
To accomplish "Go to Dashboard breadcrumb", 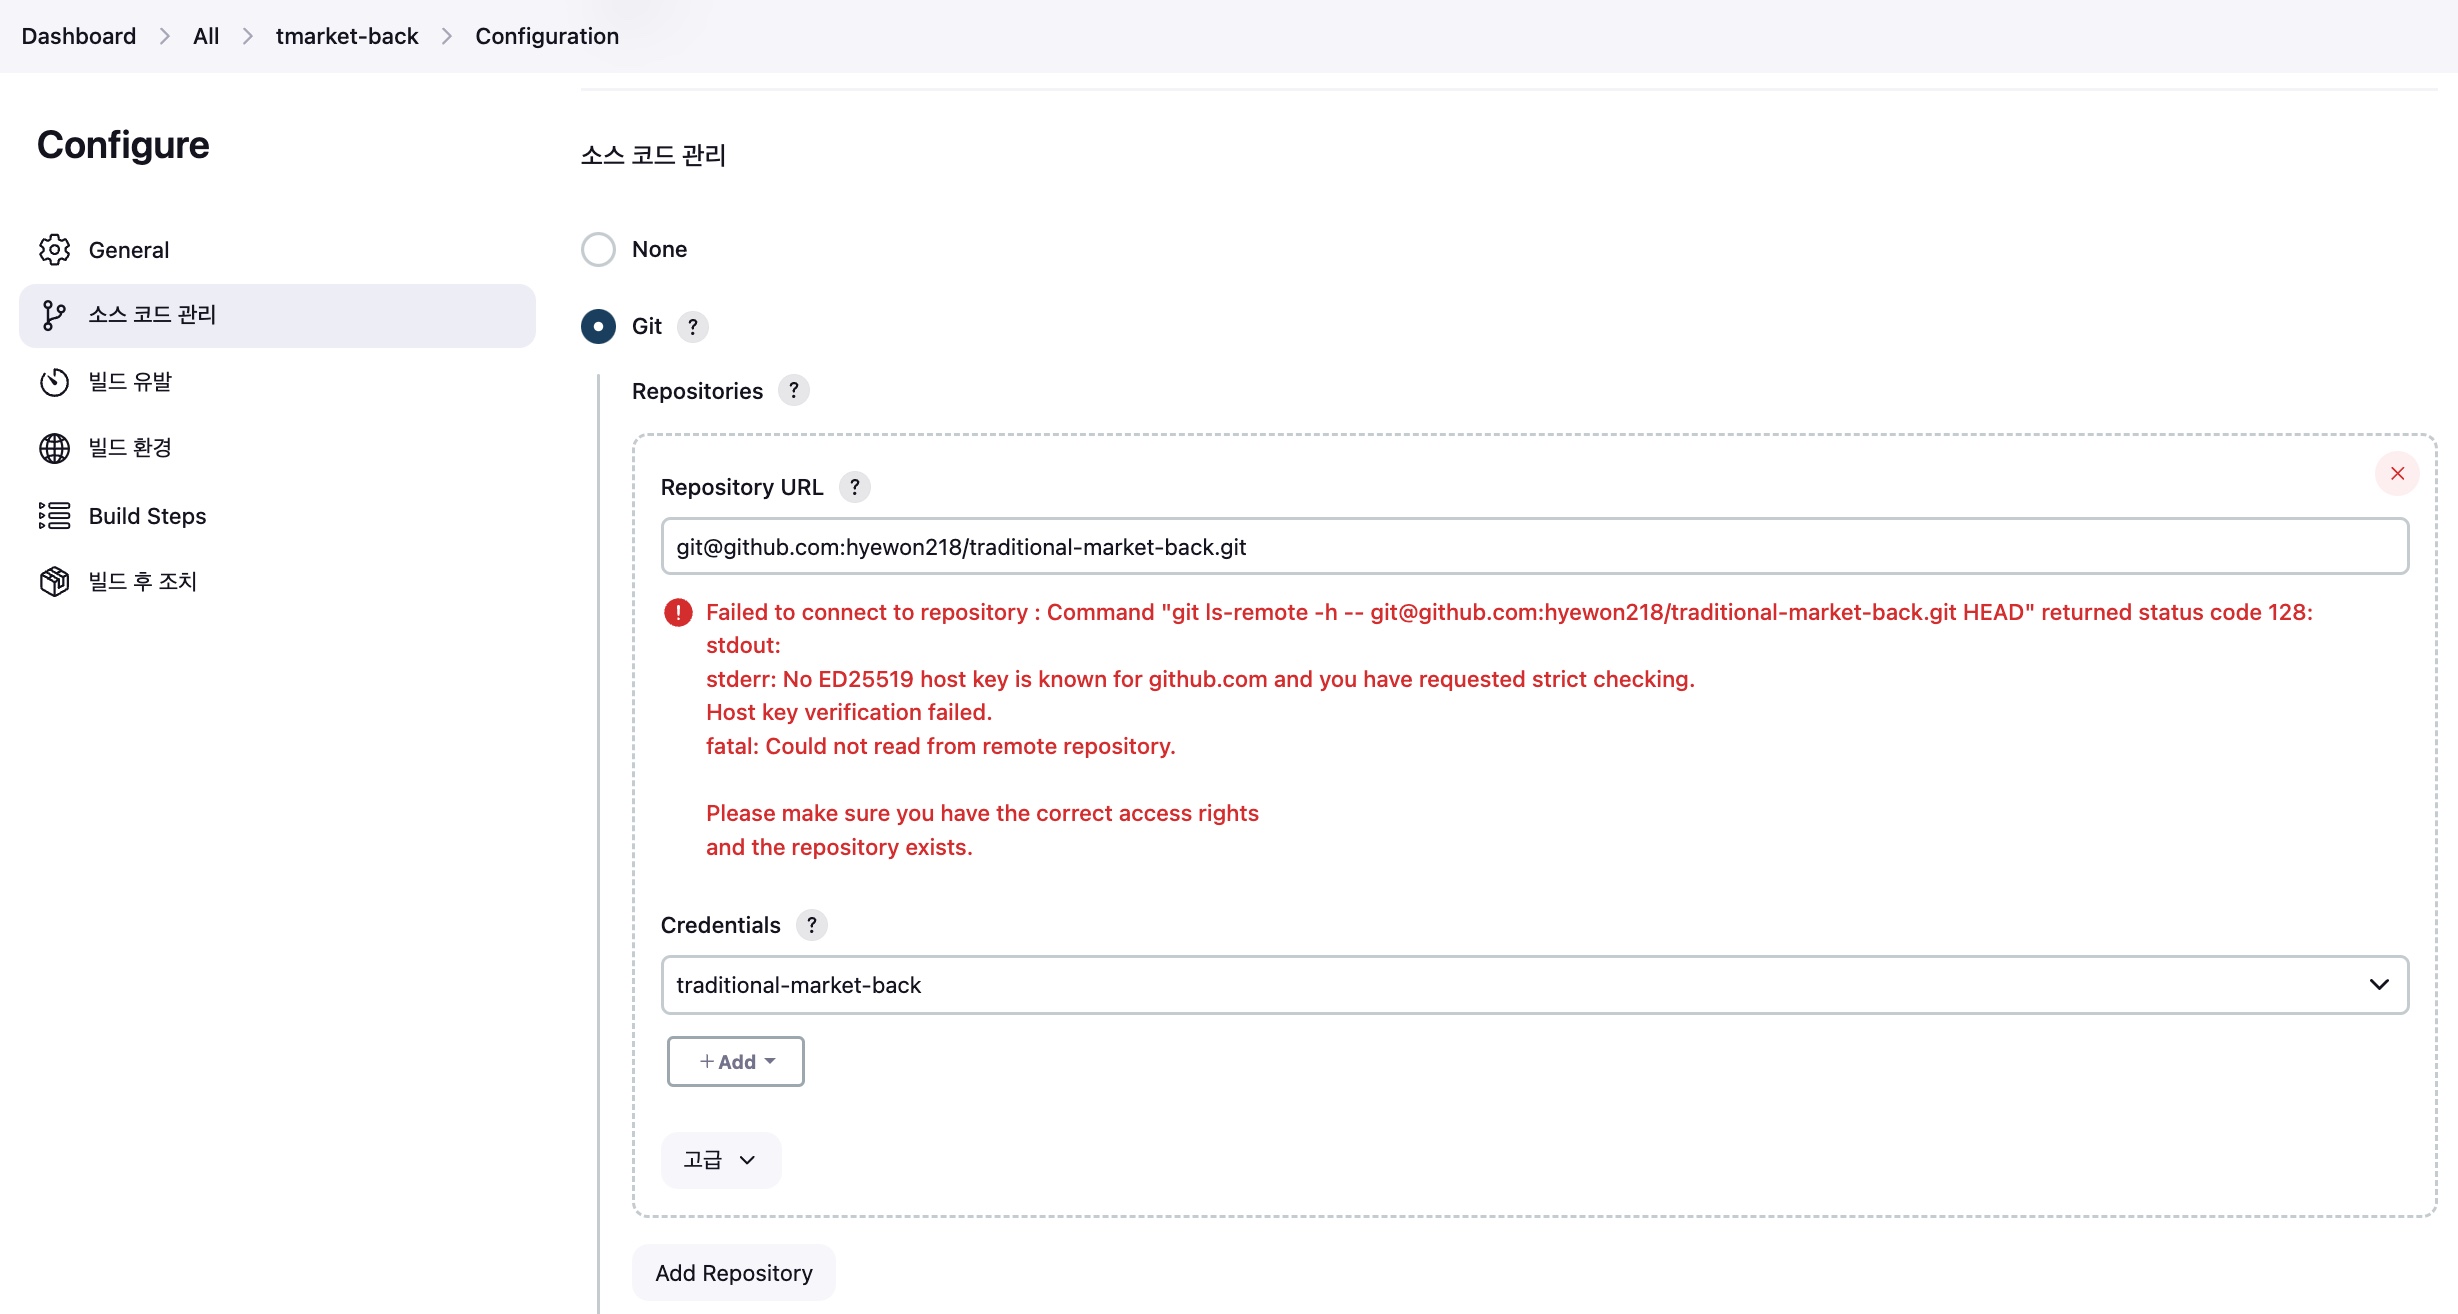I will point(79,36).
